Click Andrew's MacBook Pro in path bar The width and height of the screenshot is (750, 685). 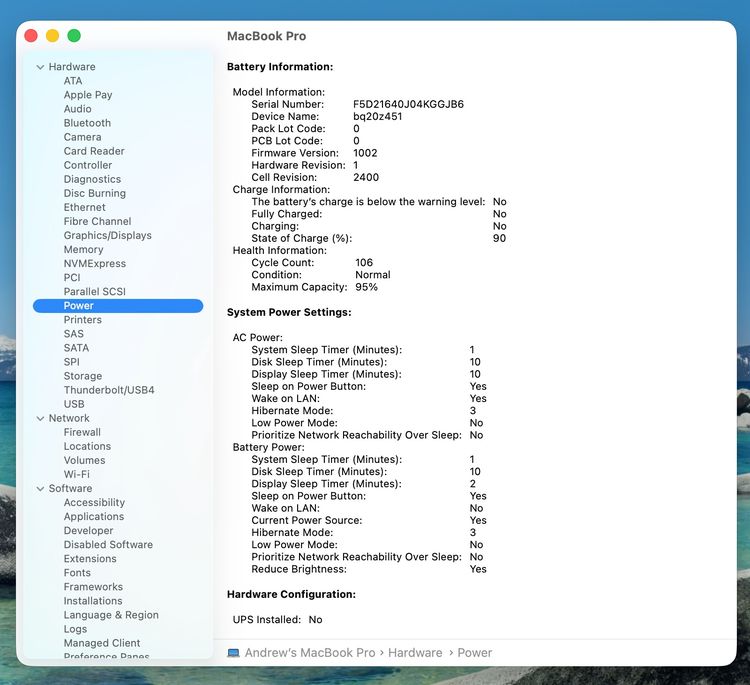click(310, 653)
